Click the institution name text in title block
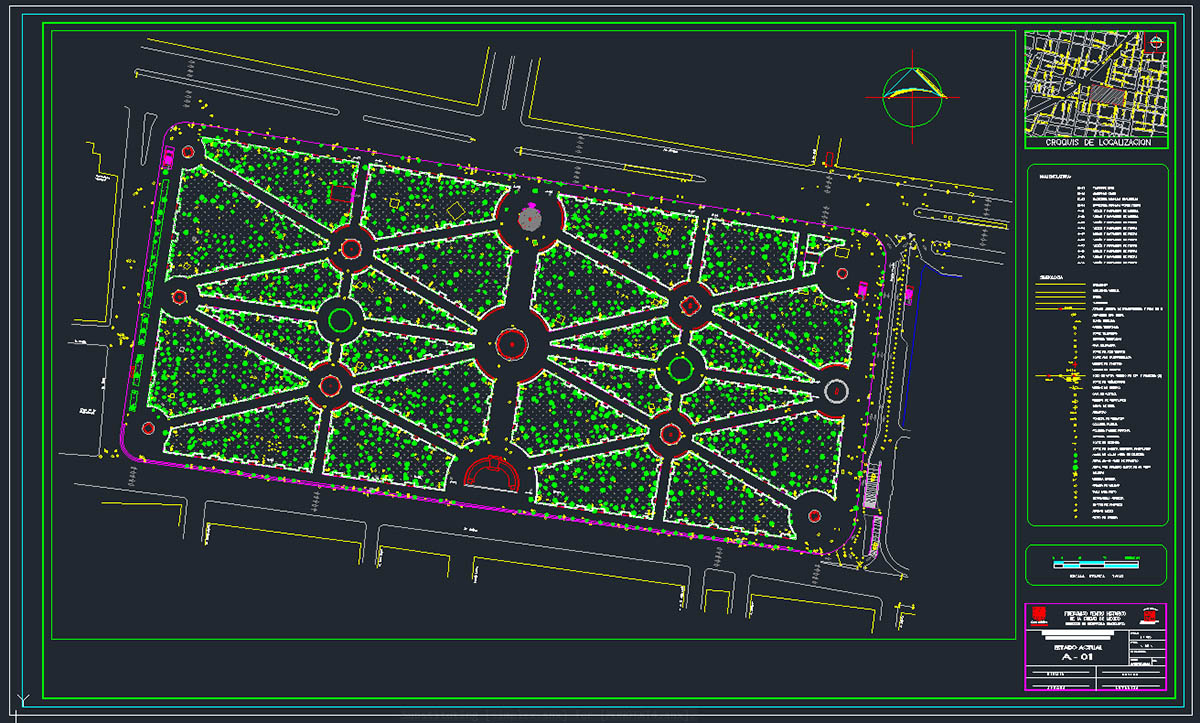This screenshot has width=1200, height=723. pyautogui.click(x=1094, y=615)
